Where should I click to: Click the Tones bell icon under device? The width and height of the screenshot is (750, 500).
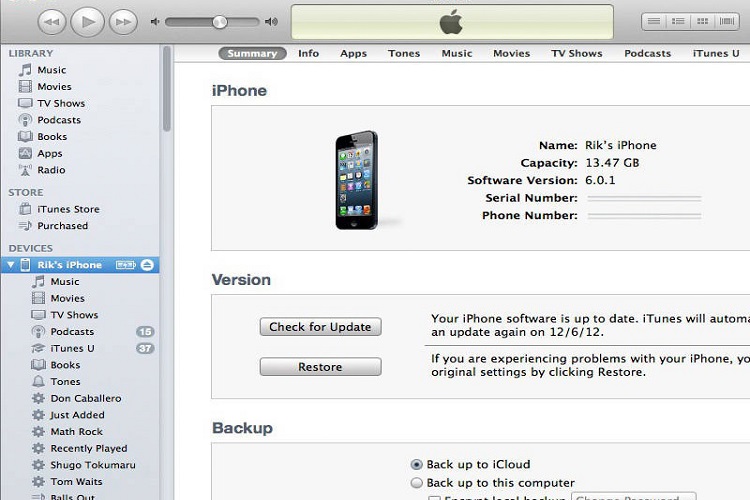point(38,382)
